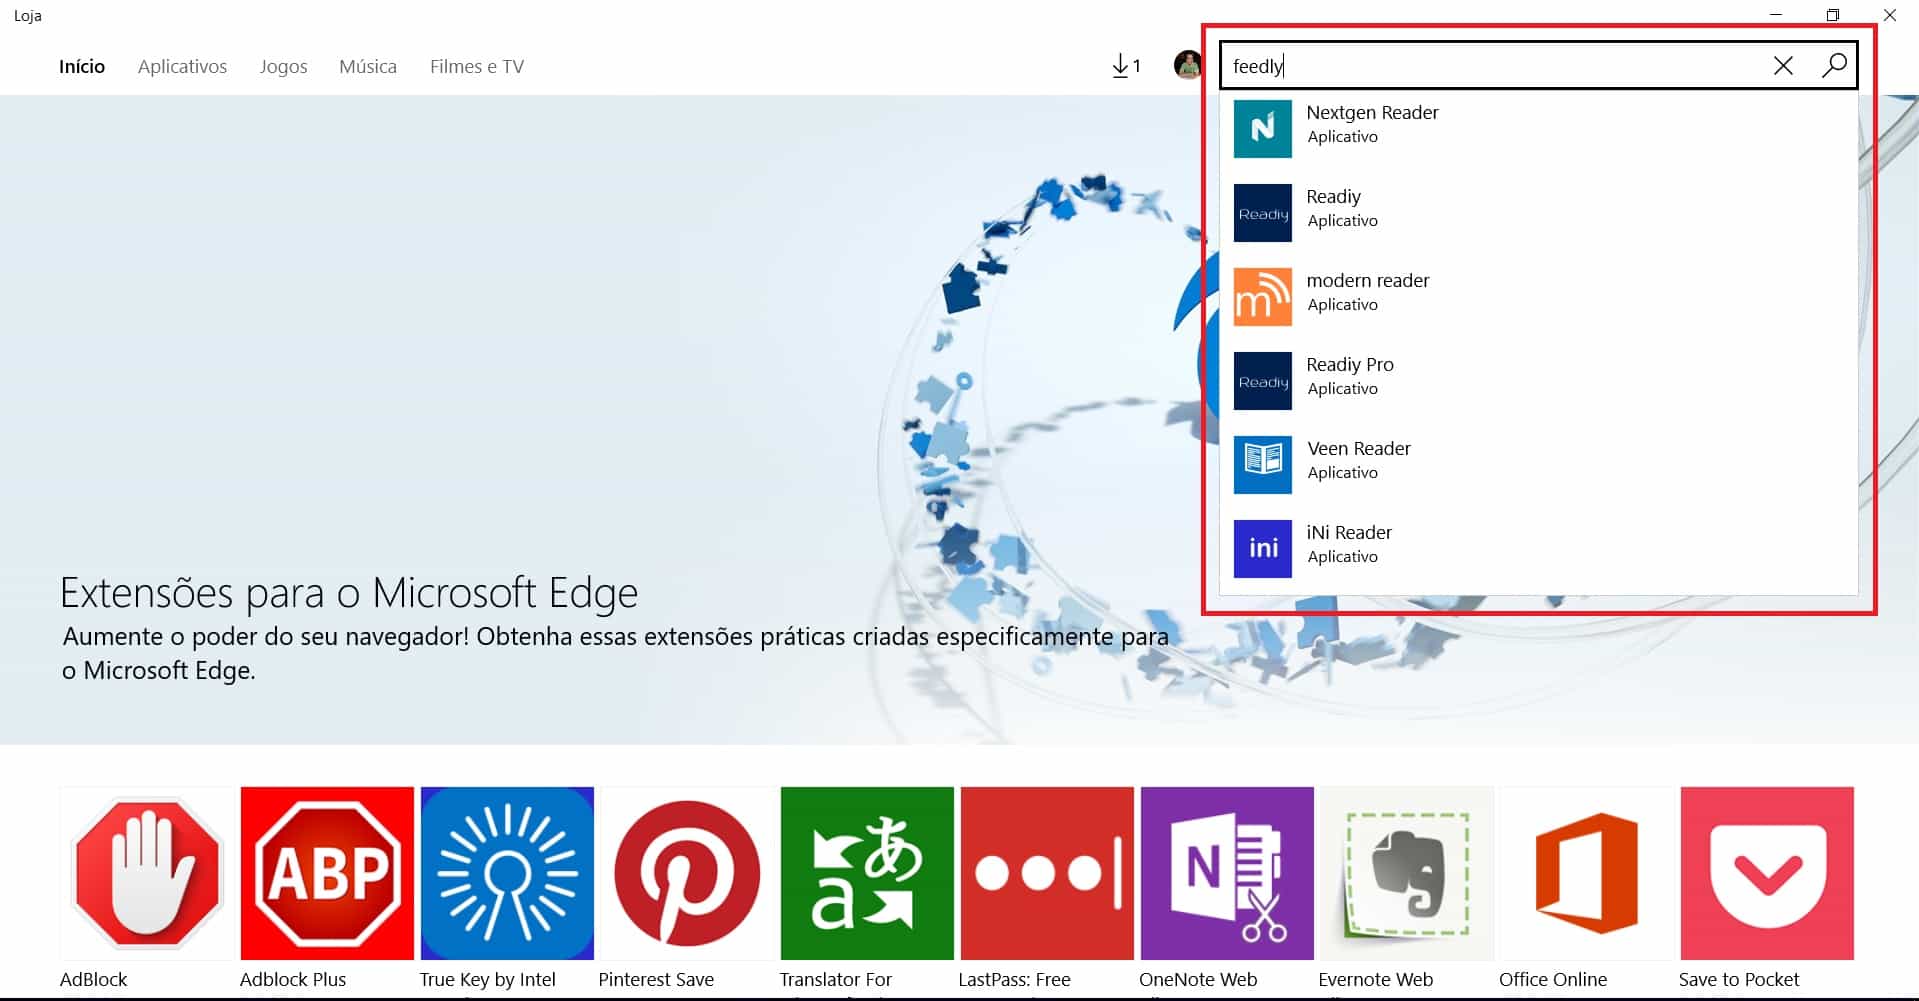1919x1001 pixels.
Task: Click the Pinterest Save label
Action: click(x=656, y=979)
